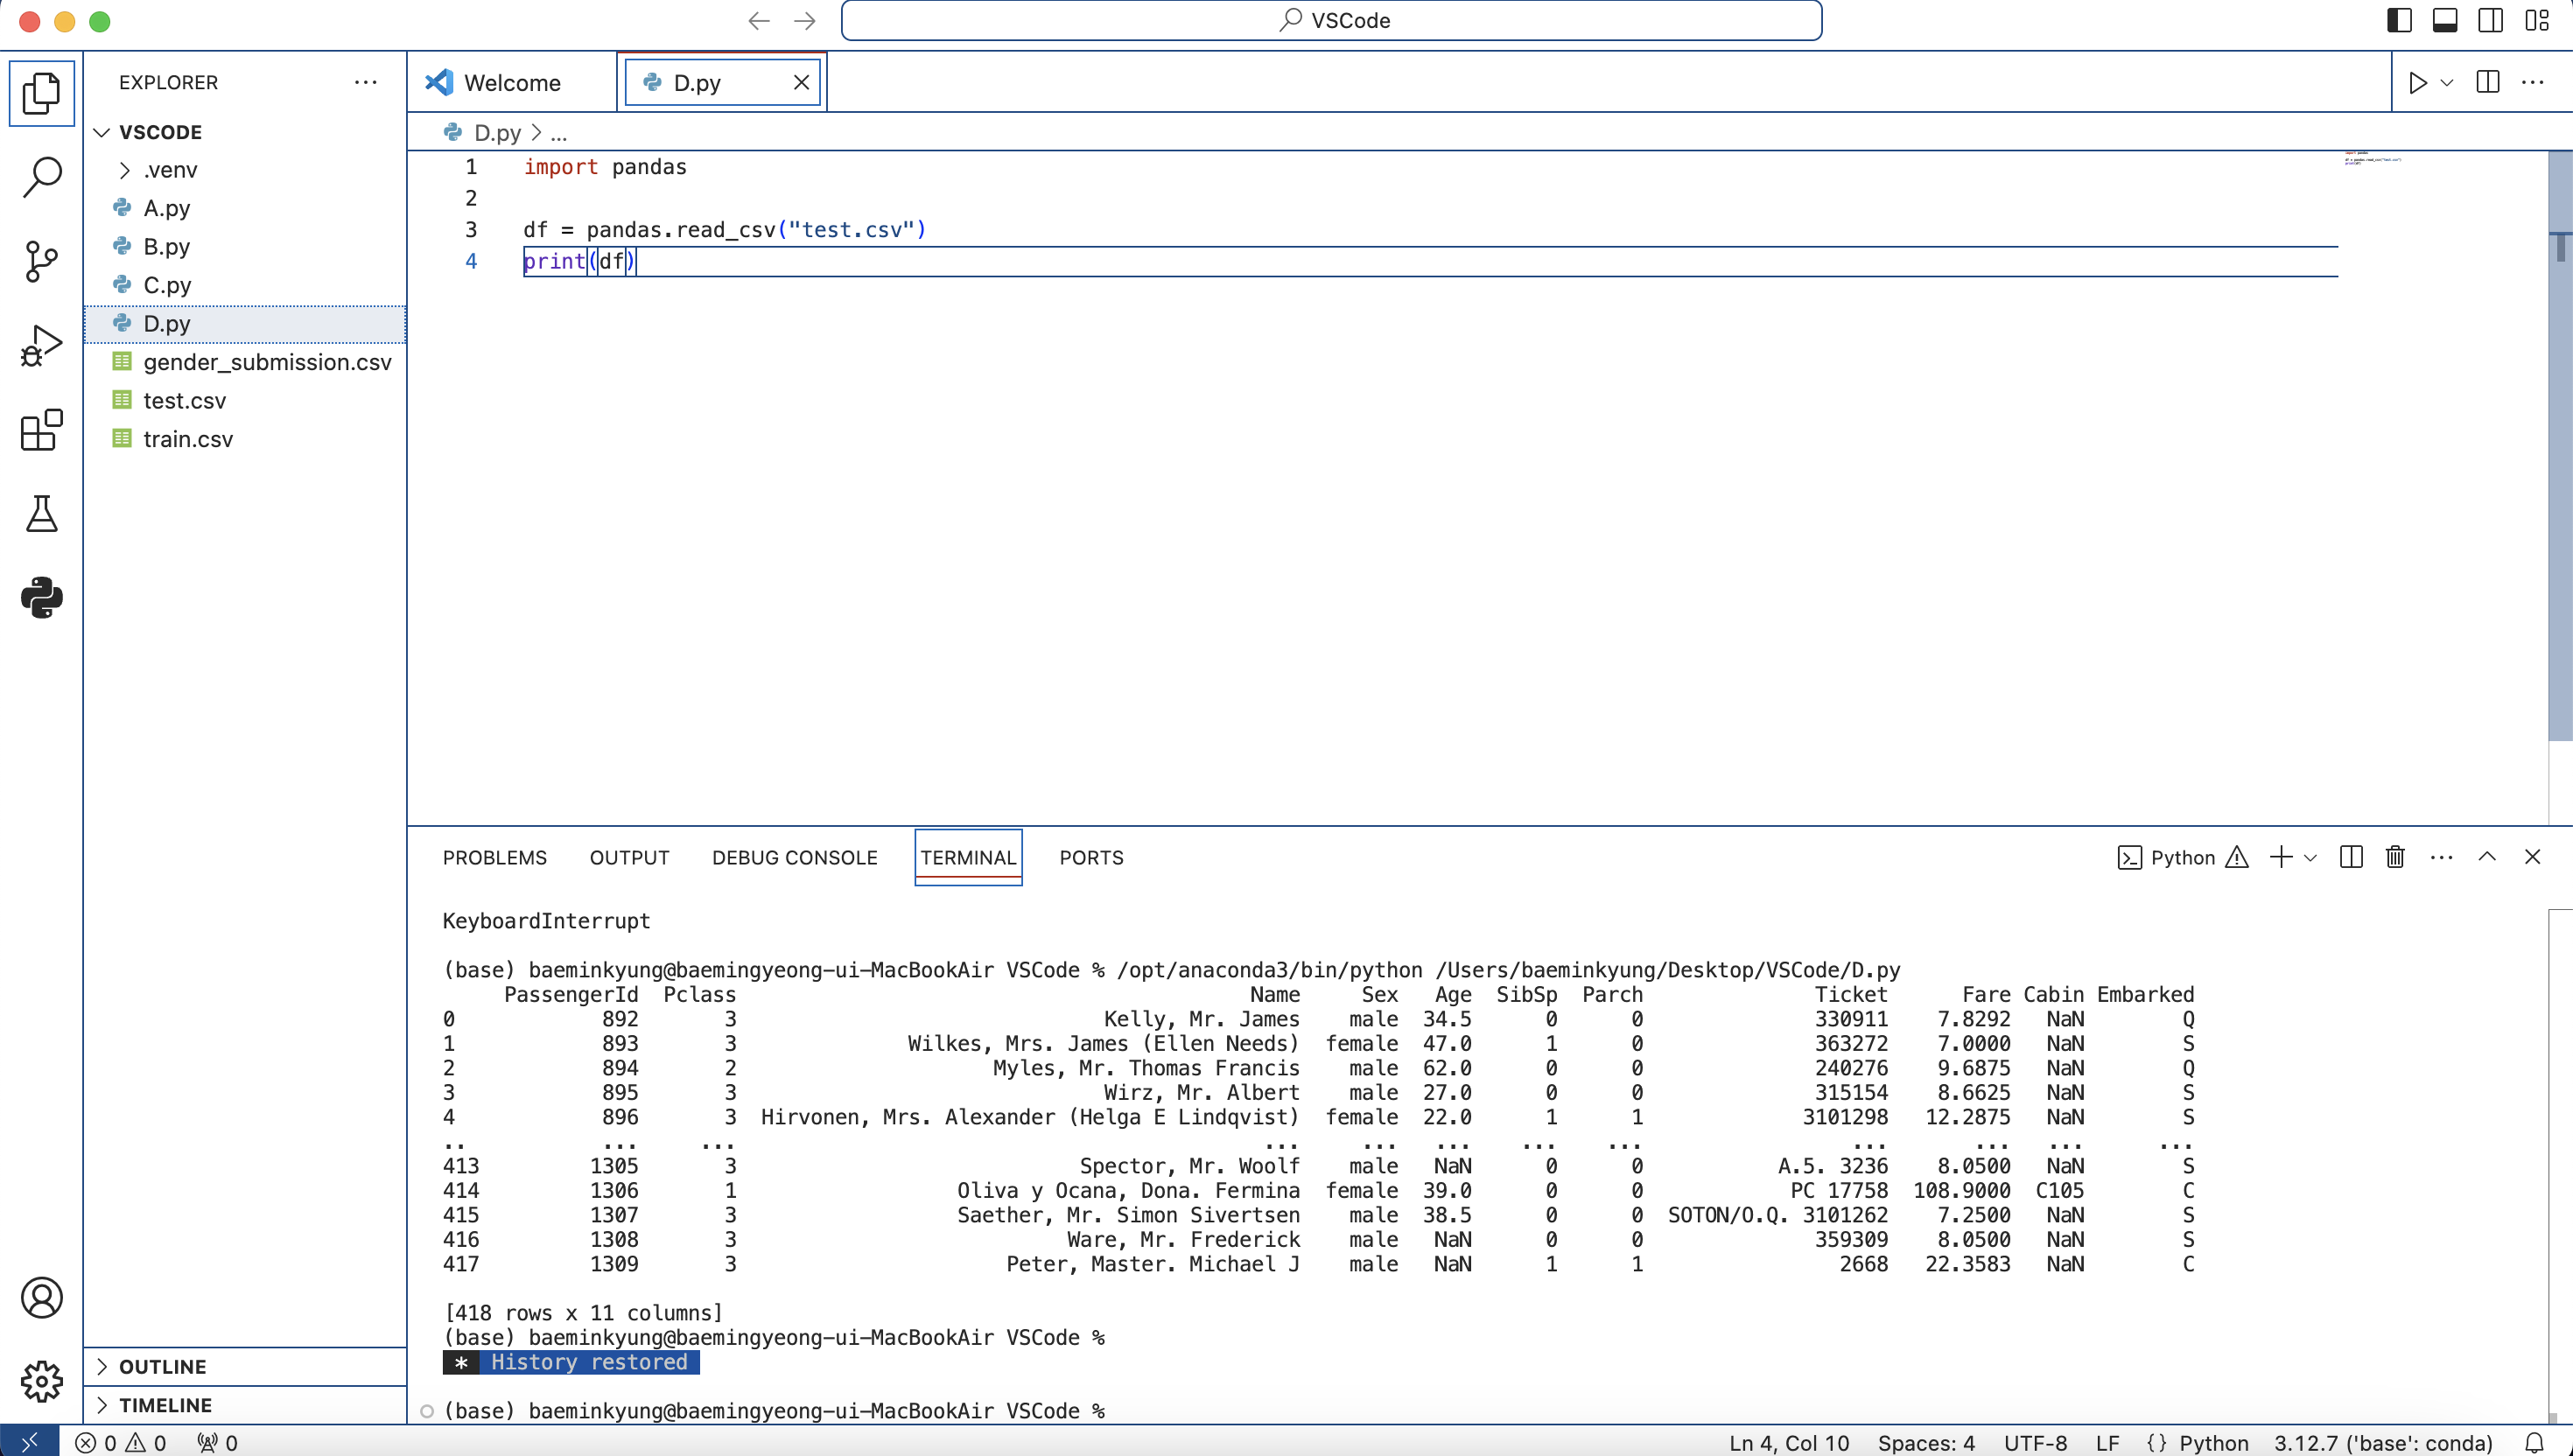Open the Run and Debug view
This screenshot has height=1456, width=2573.
41,346
